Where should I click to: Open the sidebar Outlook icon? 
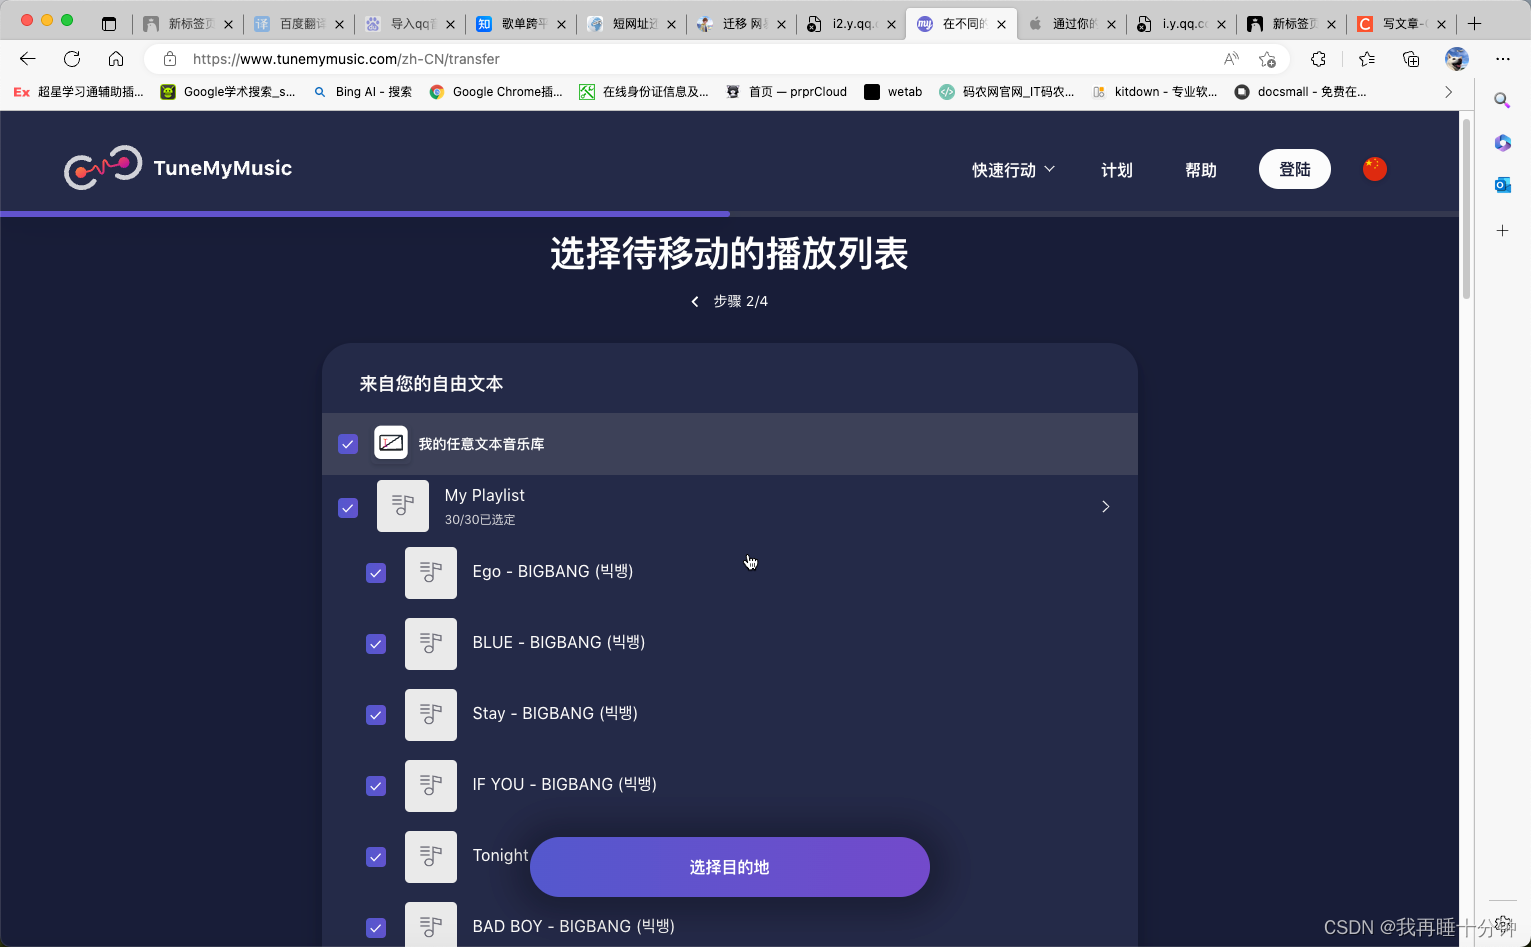click(x=1502, y=185)
